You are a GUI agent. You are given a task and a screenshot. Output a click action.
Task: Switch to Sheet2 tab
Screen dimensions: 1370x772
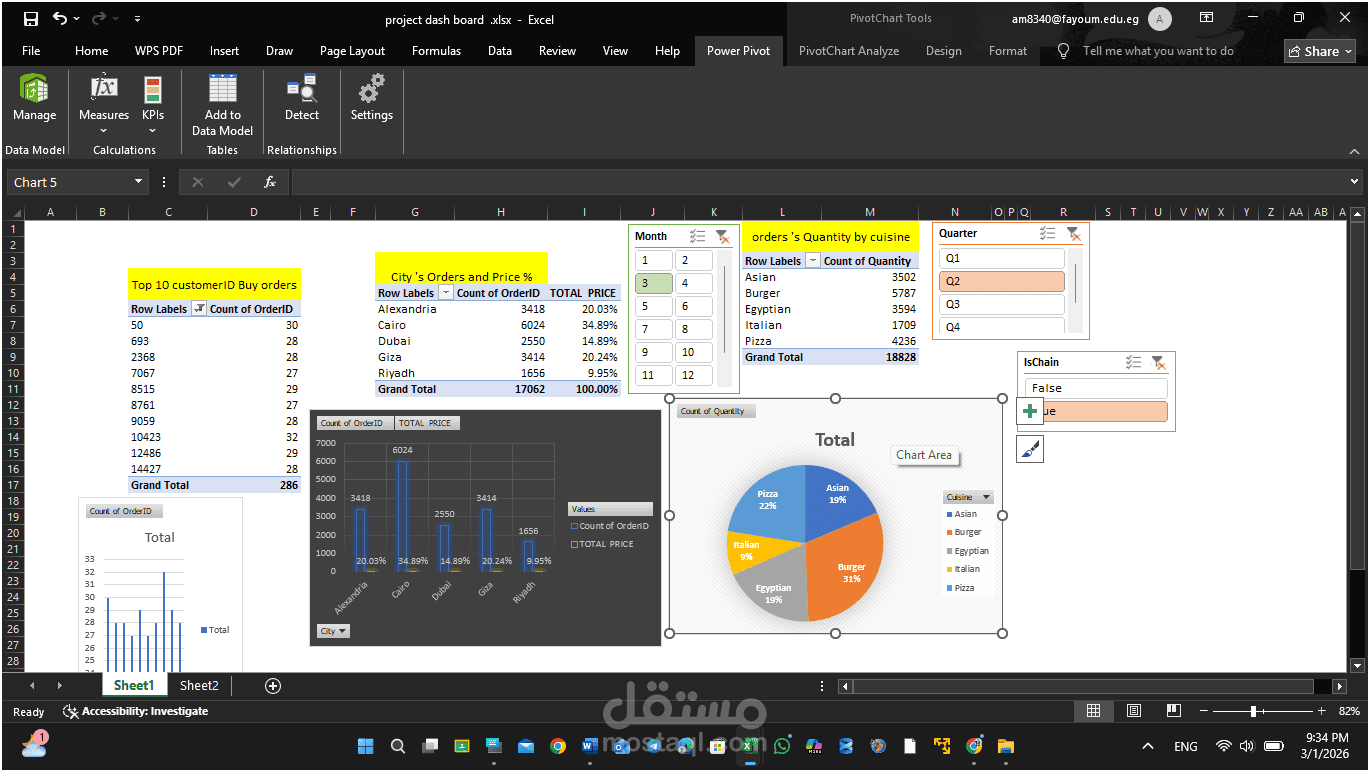coord(199,685)
